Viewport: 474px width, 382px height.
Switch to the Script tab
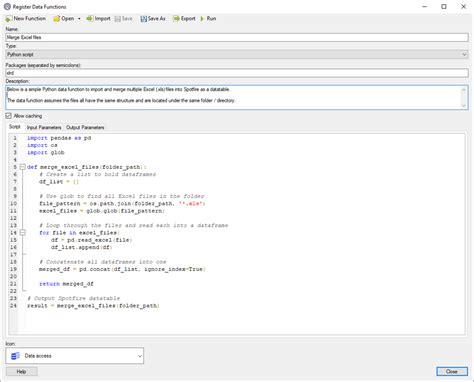point(15,127)
